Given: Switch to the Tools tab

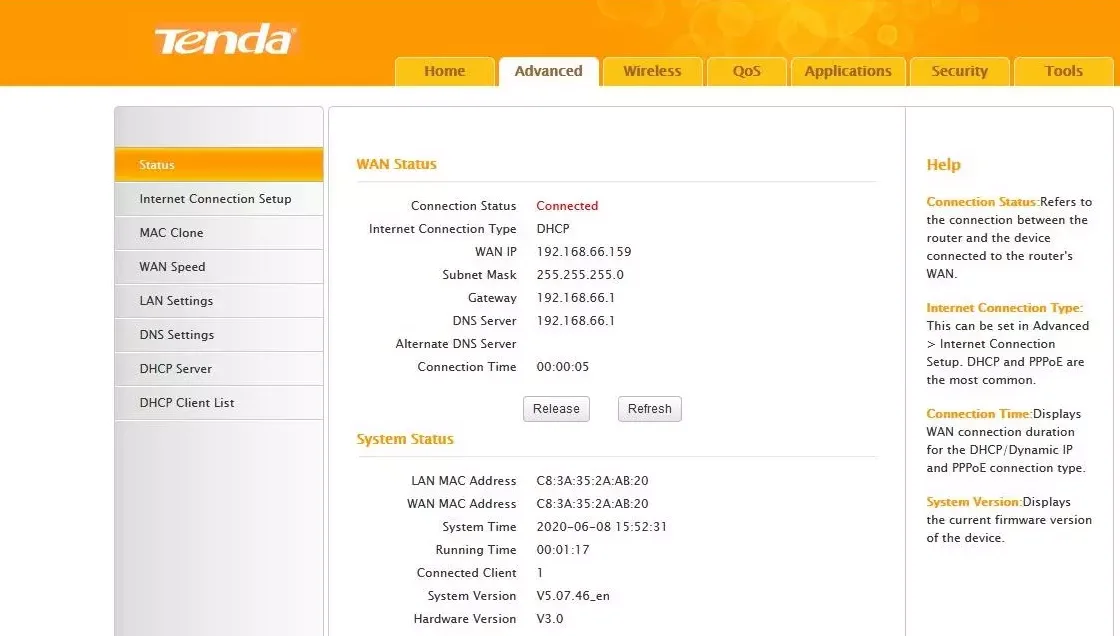Looking at the screenshot, I should tap(1063, 71).
